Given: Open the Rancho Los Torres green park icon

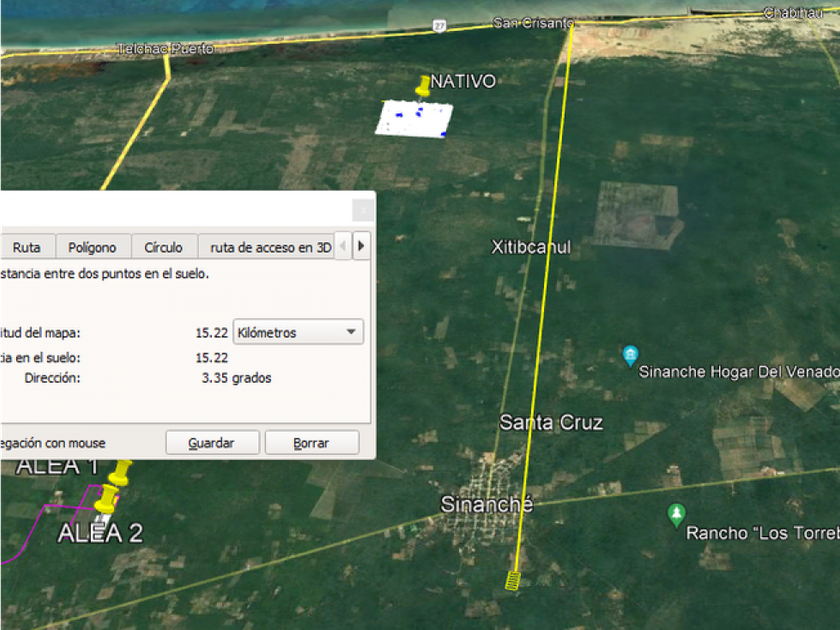Looking at the screenshot, I should tap(676, 515).
